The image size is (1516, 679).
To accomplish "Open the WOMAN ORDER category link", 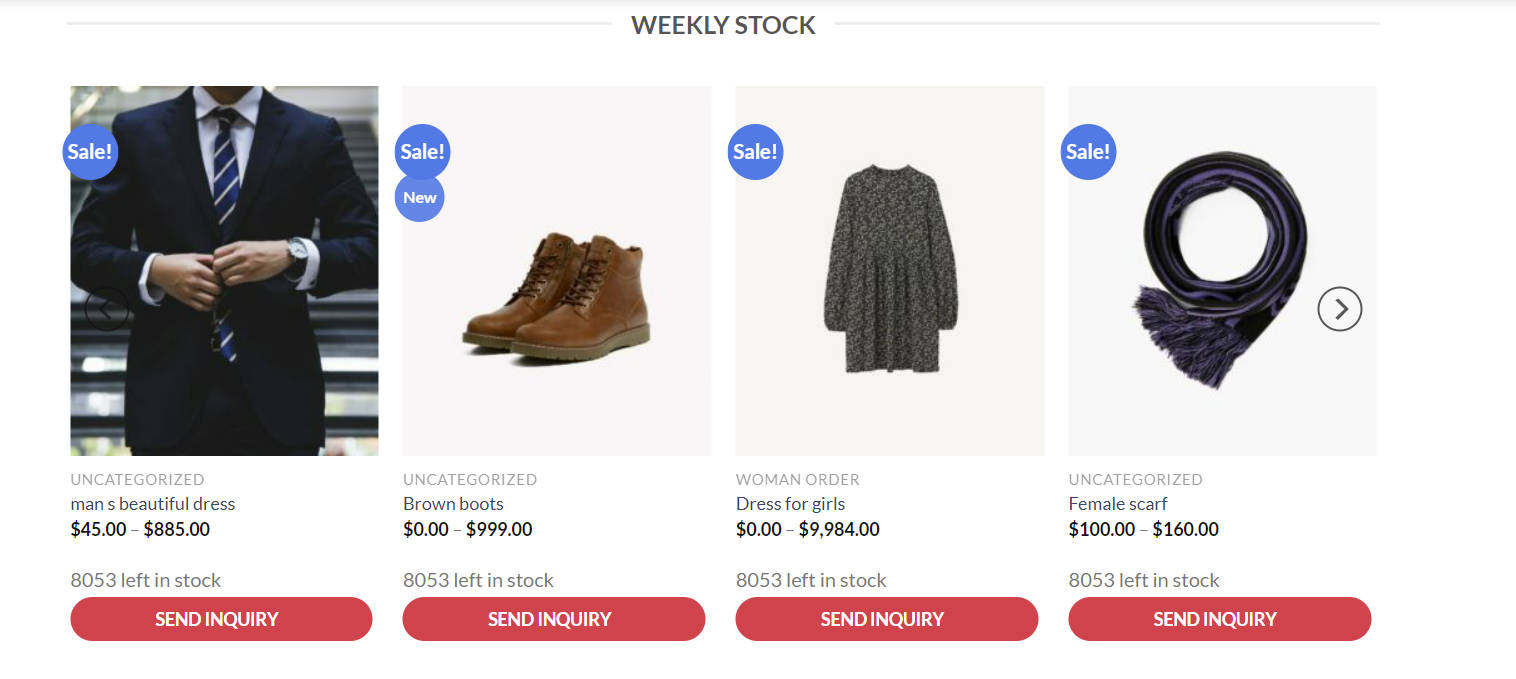I will click(798, 480).
